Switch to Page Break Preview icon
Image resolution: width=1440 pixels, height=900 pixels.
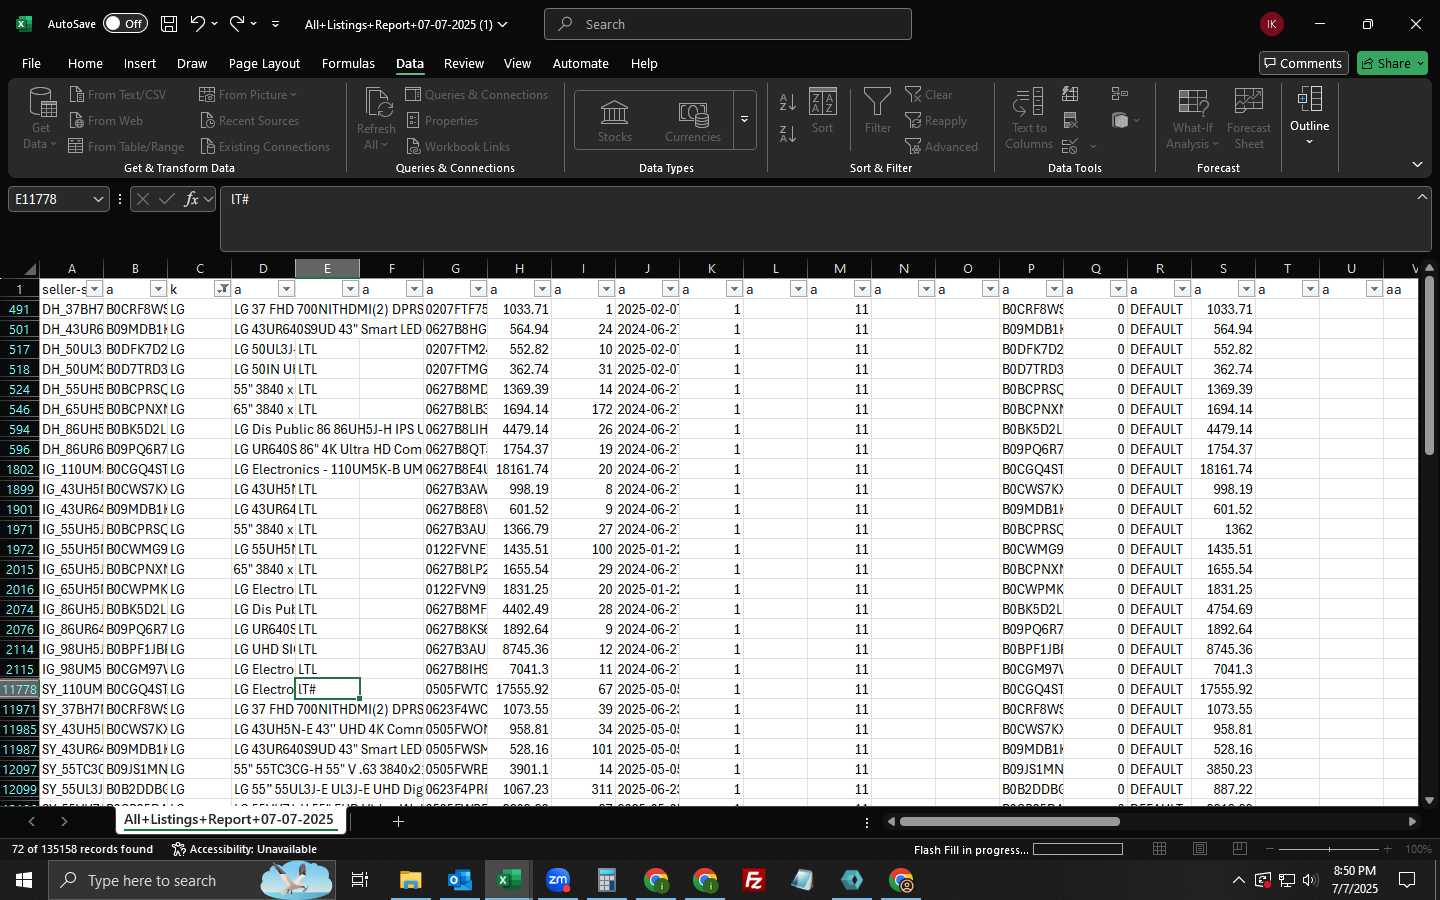click(1240, 849)
